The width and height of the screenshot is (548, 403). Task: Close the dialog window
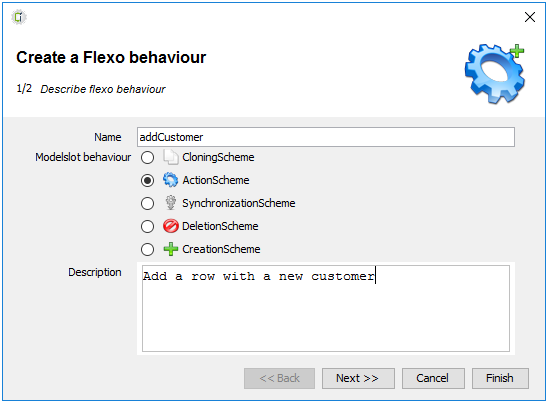click(x=530, y=17)
